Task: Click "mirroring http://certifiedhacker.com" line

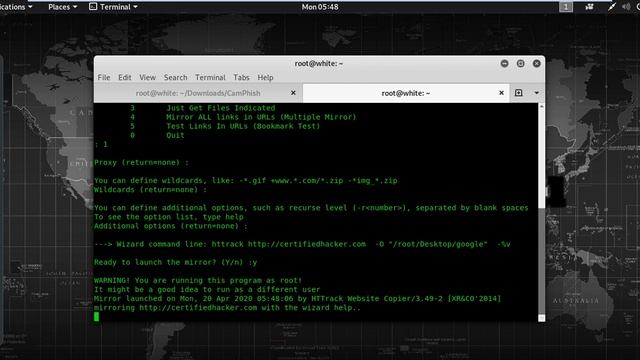Action: 227,308
